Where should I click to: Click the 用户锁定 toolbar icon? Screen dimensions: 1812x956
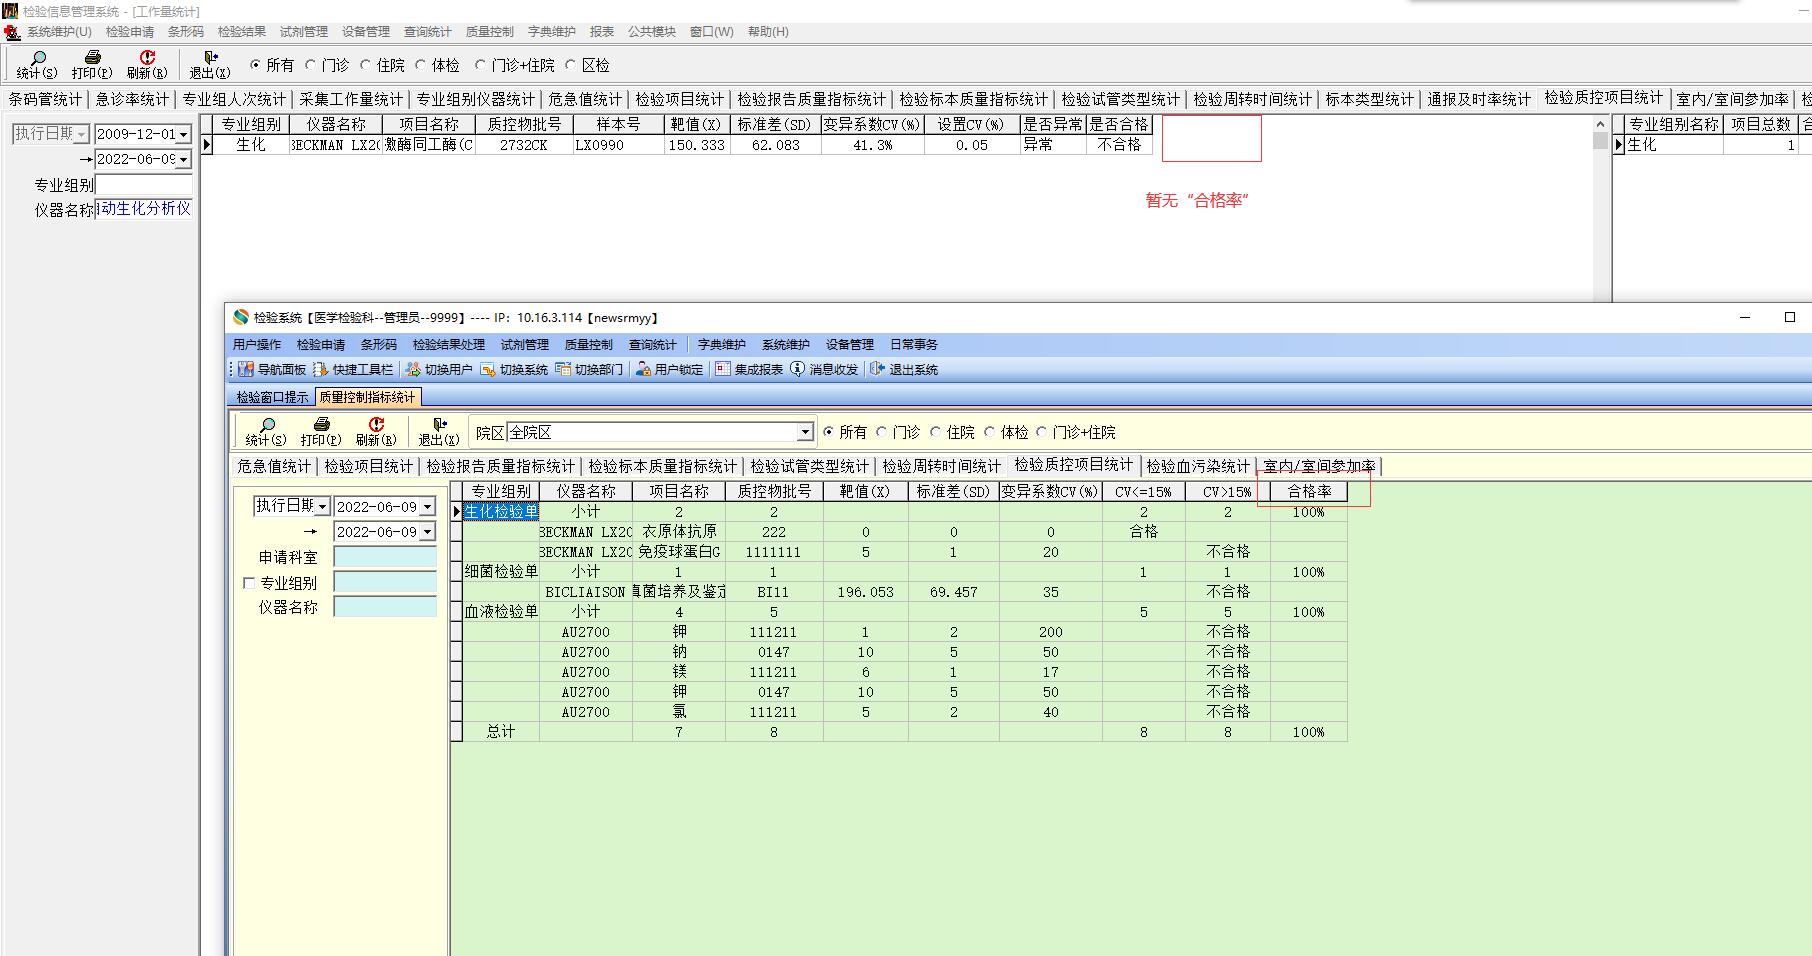643,369
